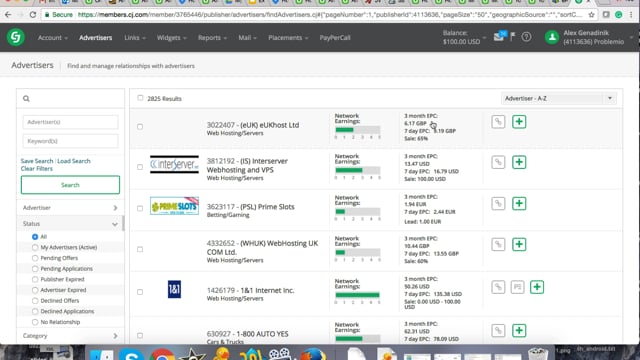Apply to 1&1 Internet with plus icon
Screen dimensions: 640x360
537,287
